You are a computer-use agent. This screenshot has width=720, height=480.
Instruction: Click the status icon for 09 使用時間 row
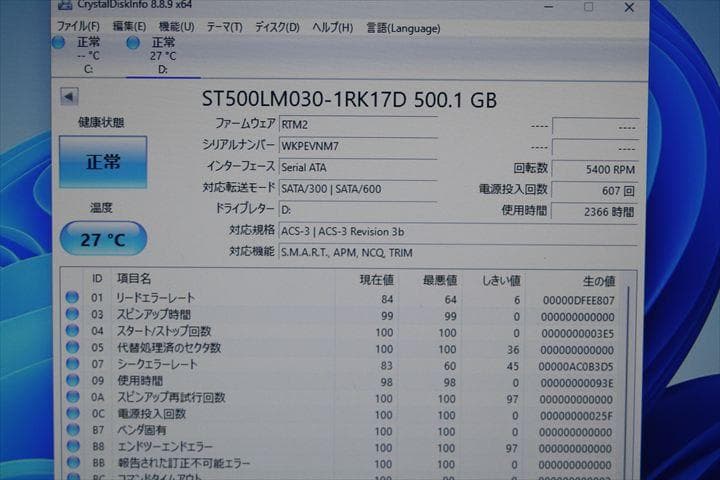(x=73, y=380)
